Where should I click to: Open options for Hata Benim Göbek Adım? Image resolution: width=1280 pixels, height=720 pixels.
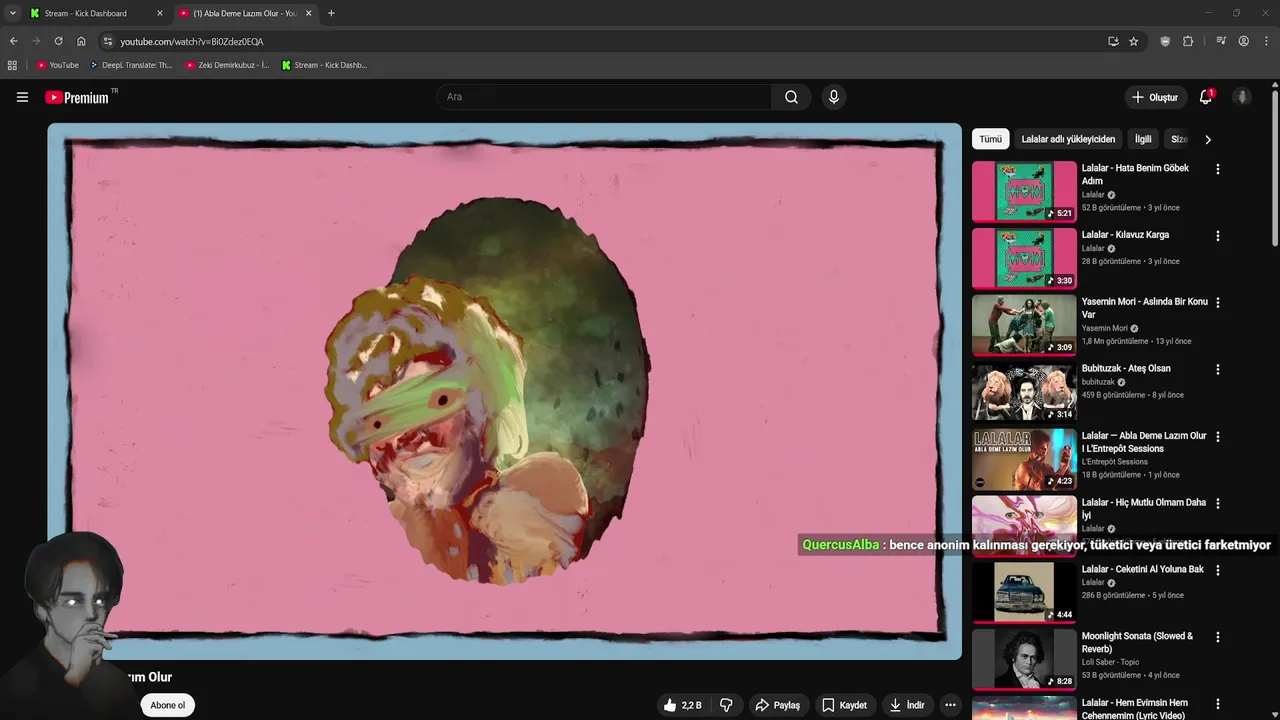tap(1217, 169)
